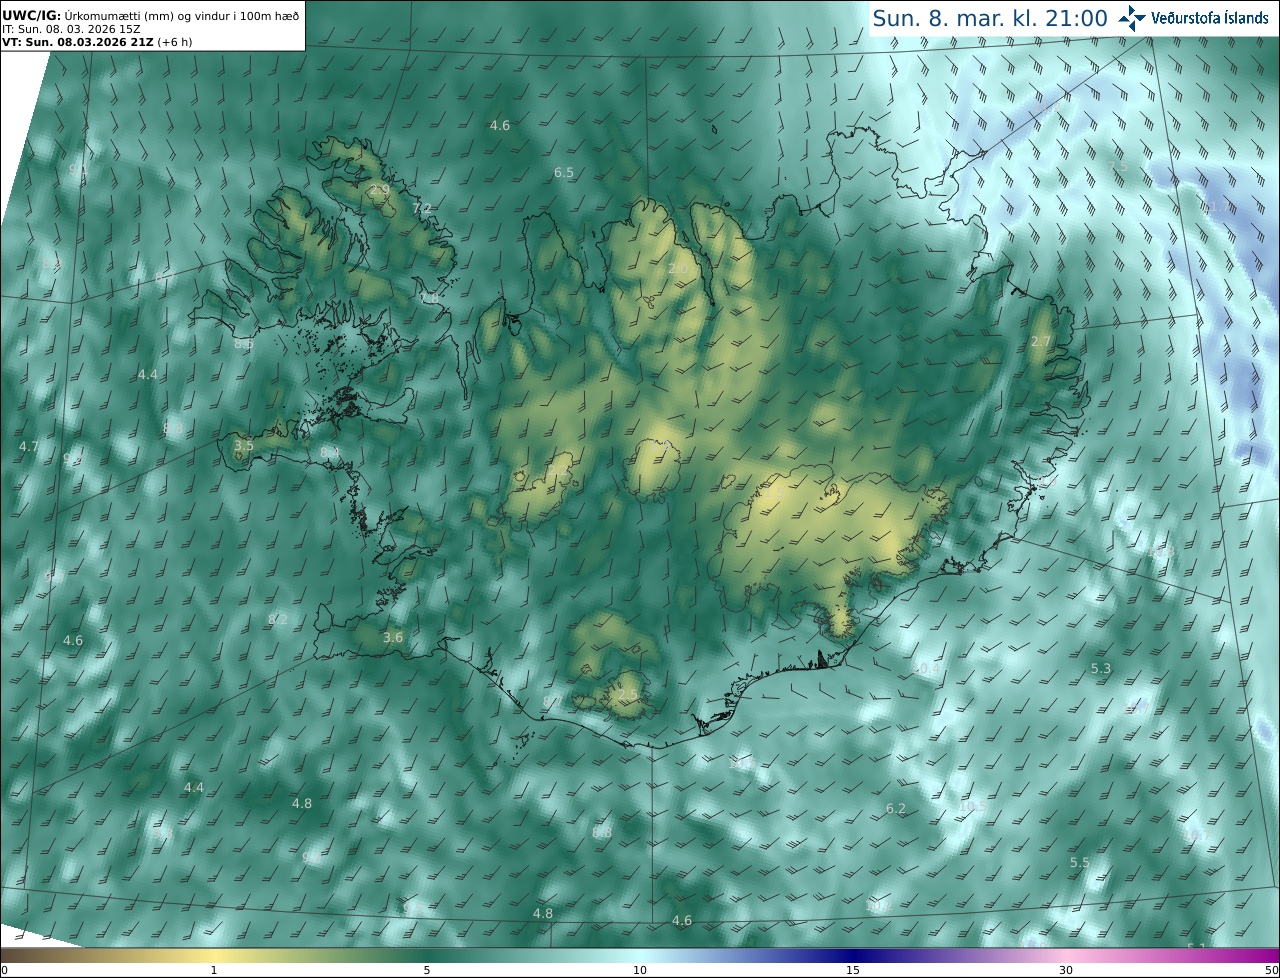Click the 7.5 value on the map
The width and height of the screenshot is (1280, 978).
pos(1118,165)
